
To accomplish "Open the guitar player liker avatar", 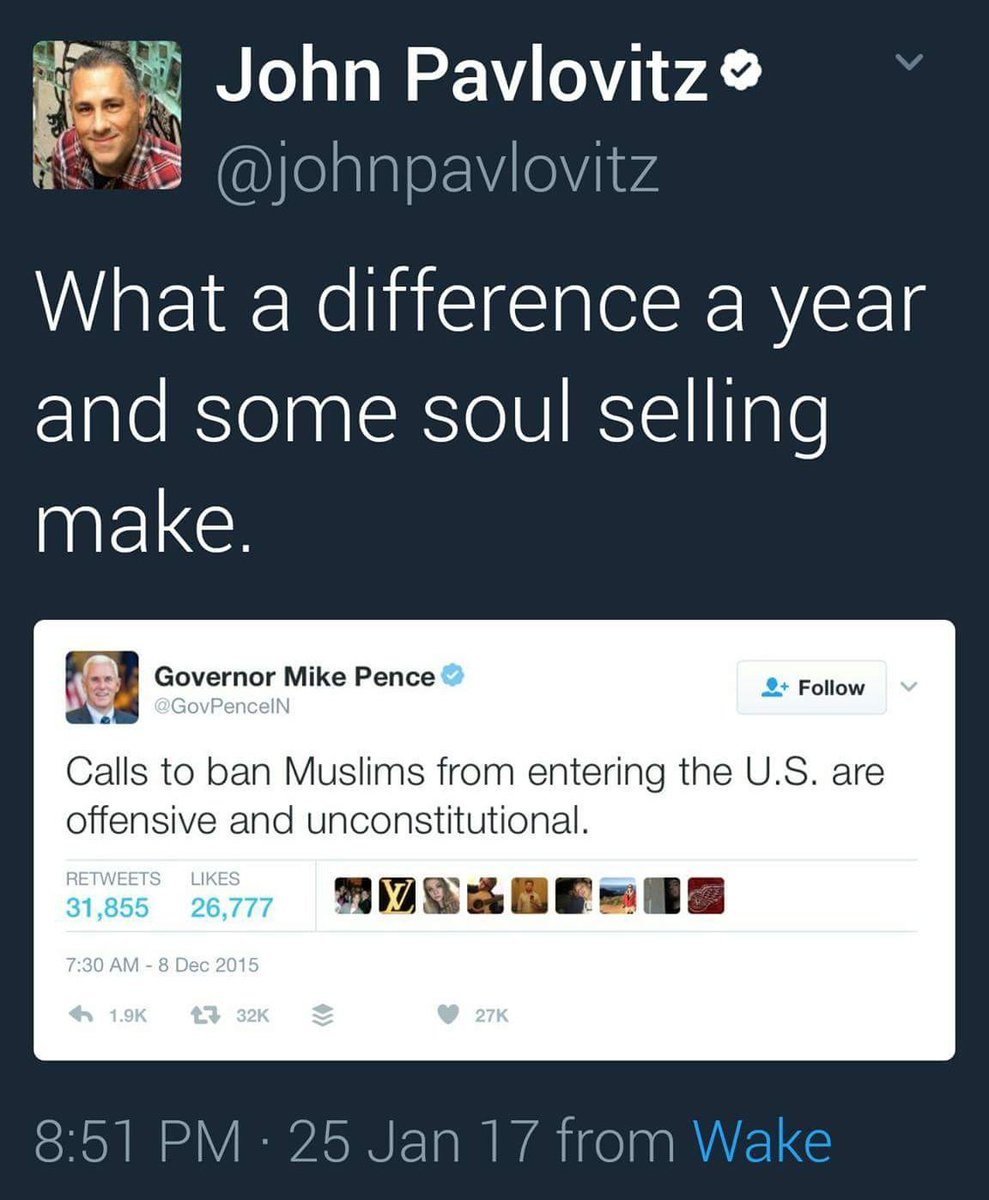I will [x=488, y=896].
